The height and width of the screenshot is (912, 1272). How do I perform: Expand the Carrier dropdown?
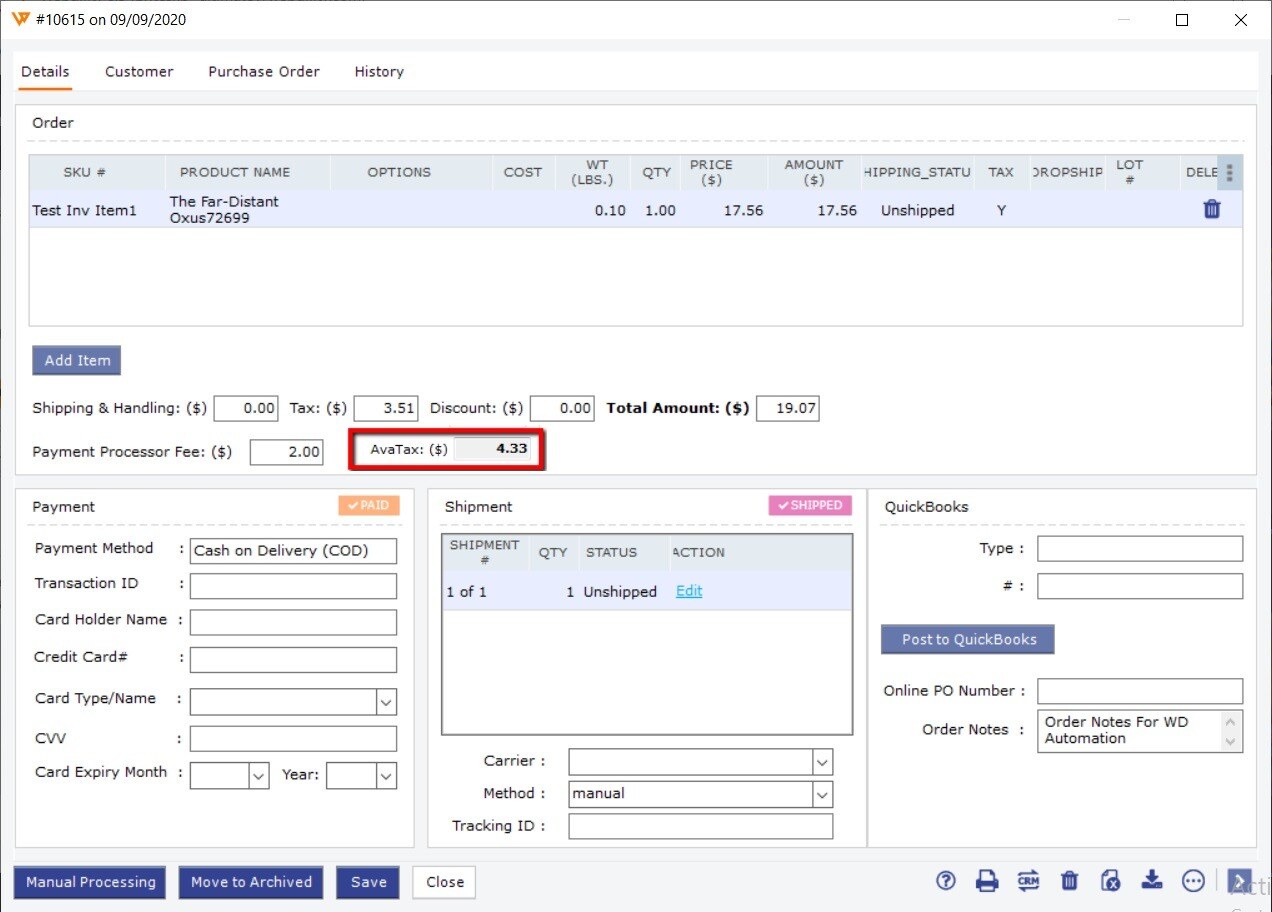pyautogui.click(x=822, y=763)
